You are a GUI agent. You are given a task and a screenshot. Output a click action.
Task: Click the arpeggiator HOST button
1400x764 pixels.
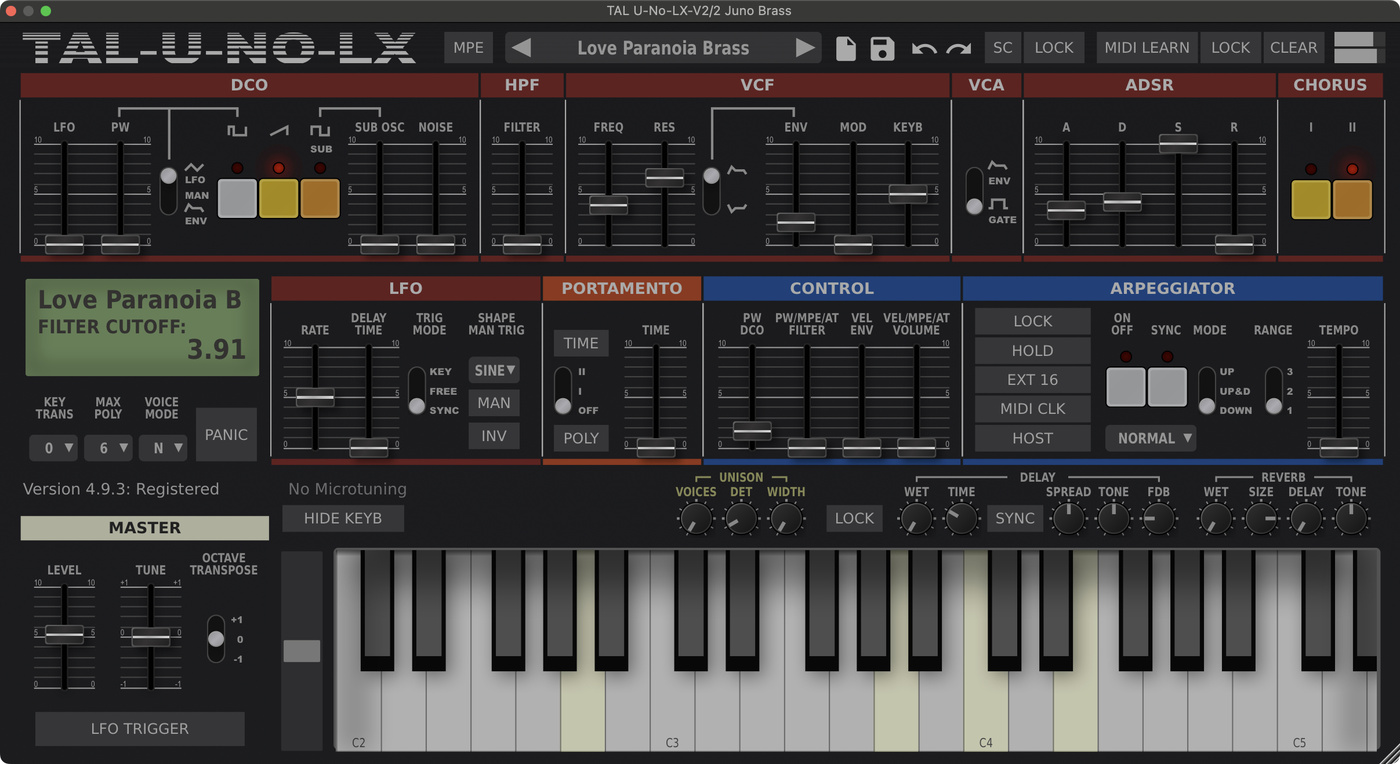coord(1032,438)
